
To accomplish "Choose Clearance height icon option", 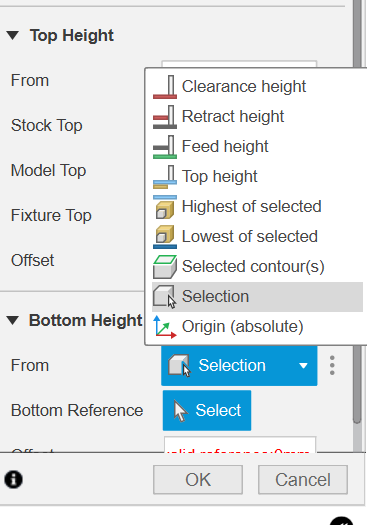I will click(x=165, y=87).
